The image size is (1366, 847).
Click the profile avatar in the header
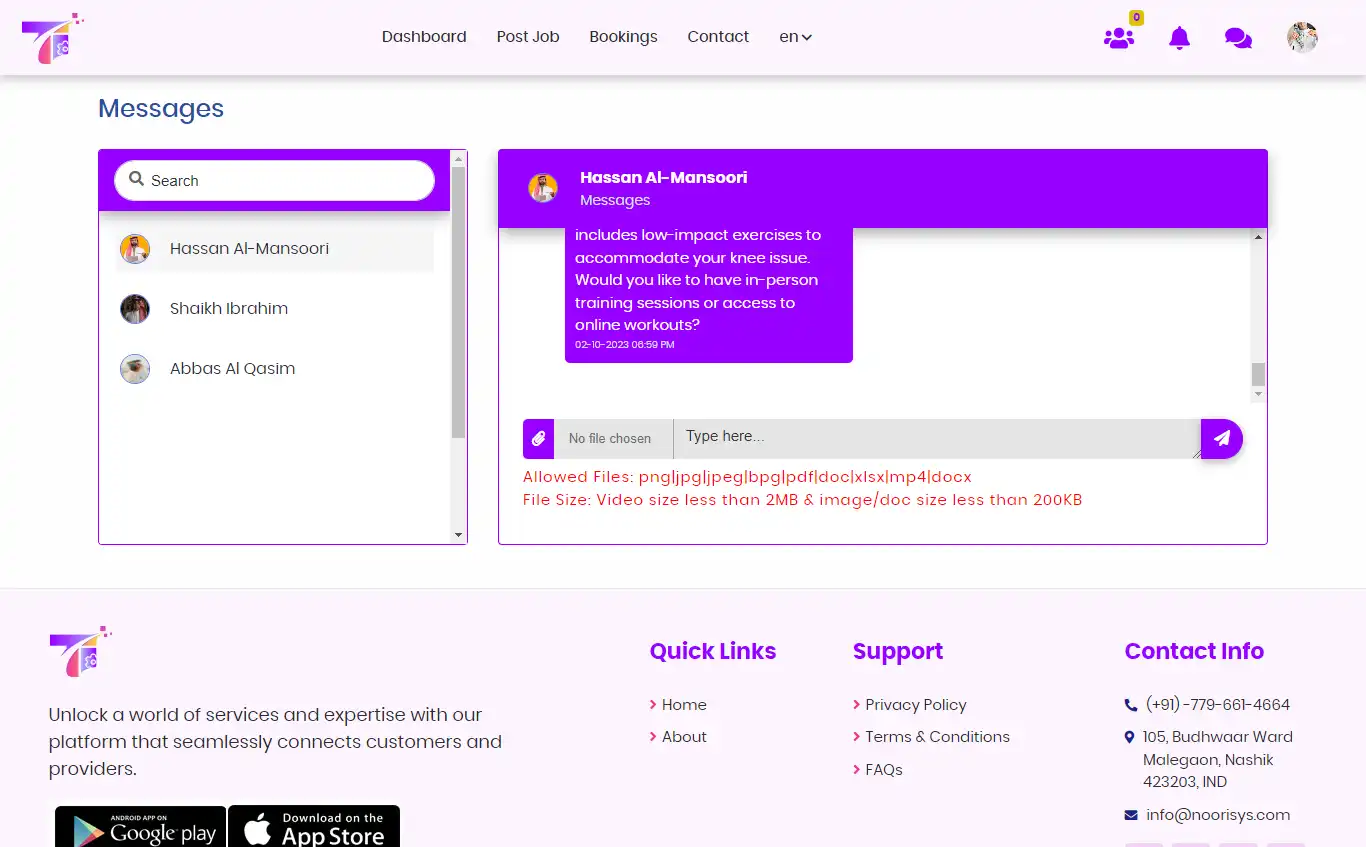point(1302,37)
